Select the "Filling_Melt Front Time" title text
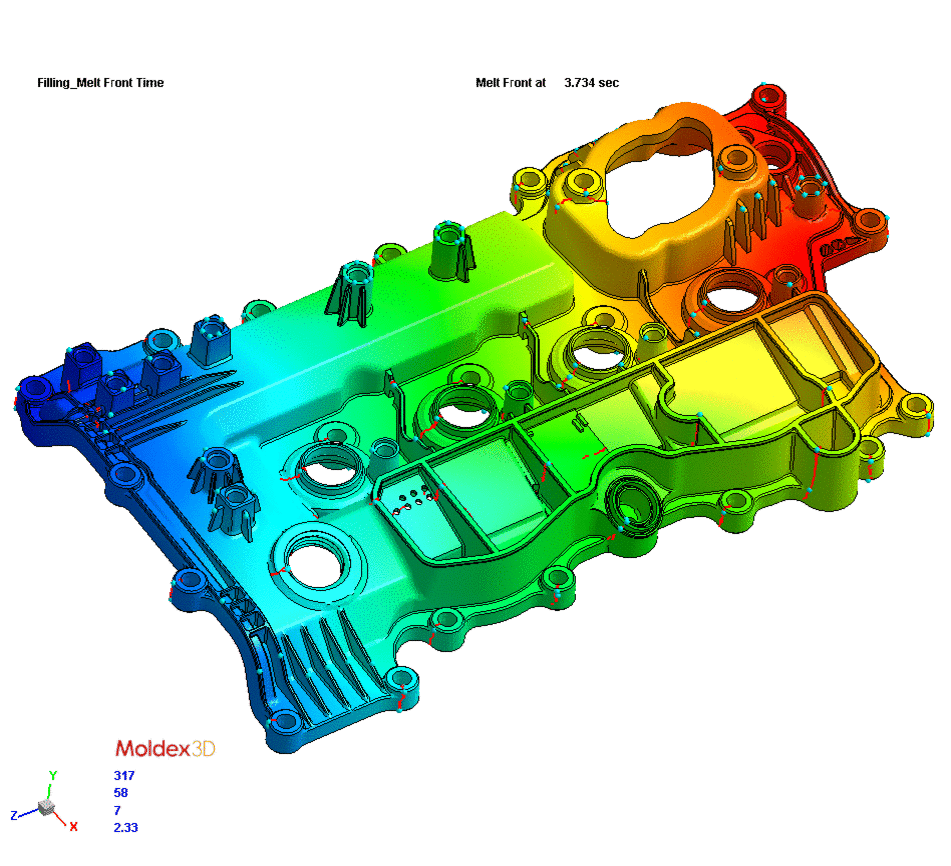This screenshot has width=951, height=866. 100,83
